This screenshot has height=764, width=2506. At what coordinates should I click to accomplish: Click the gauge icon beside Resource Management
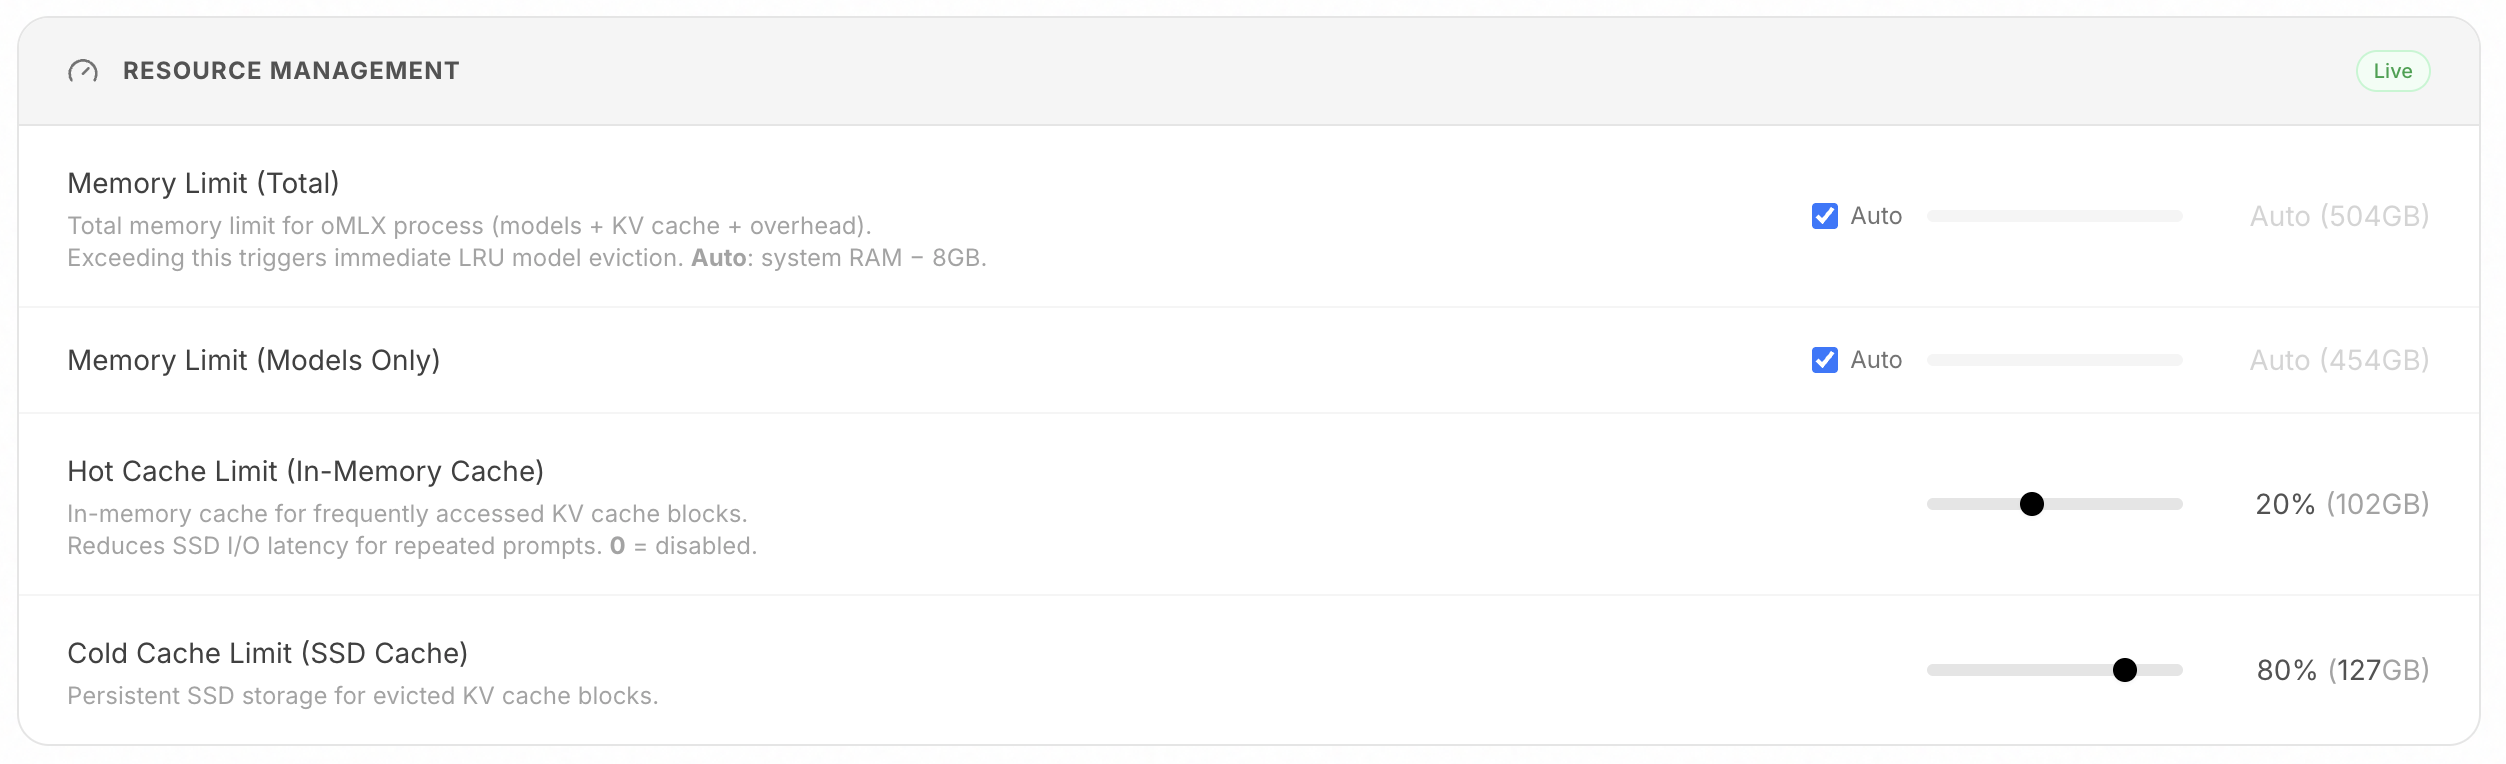(83, 71)
